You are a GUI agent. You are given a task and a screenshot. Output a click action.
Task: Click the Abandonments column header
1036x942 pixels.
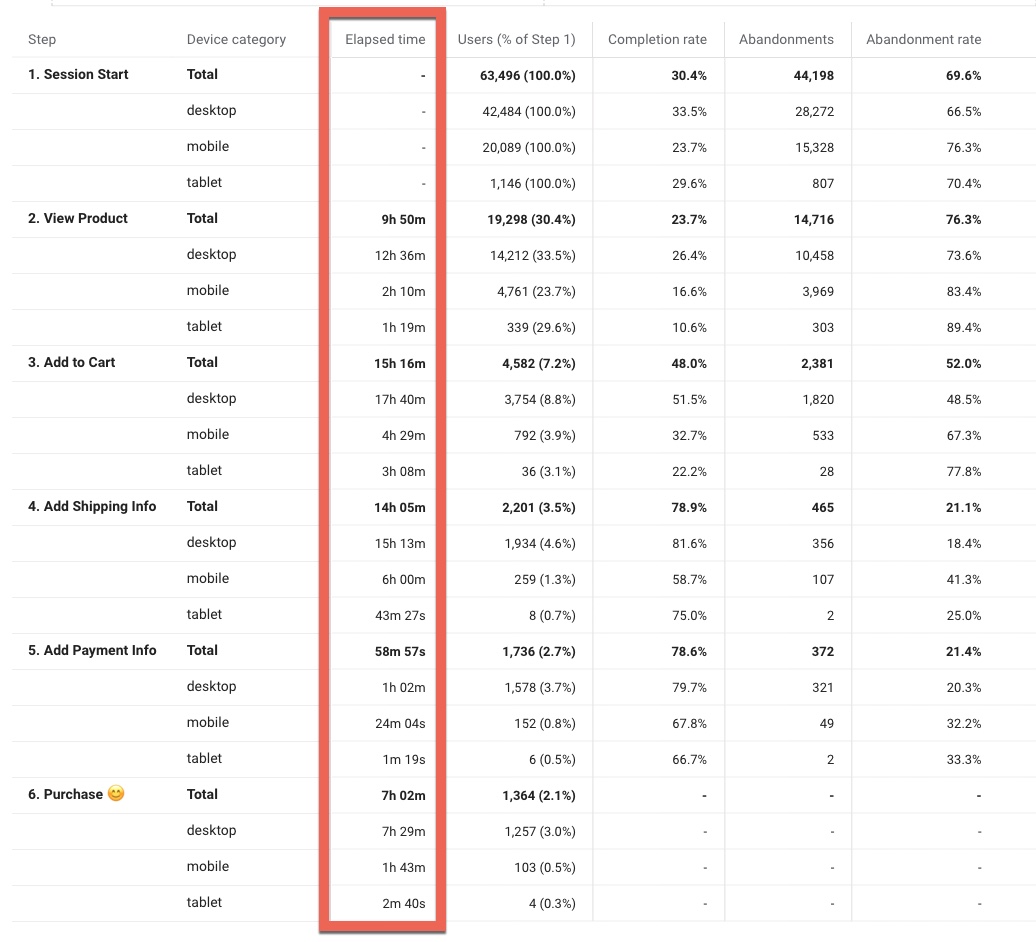786,40
